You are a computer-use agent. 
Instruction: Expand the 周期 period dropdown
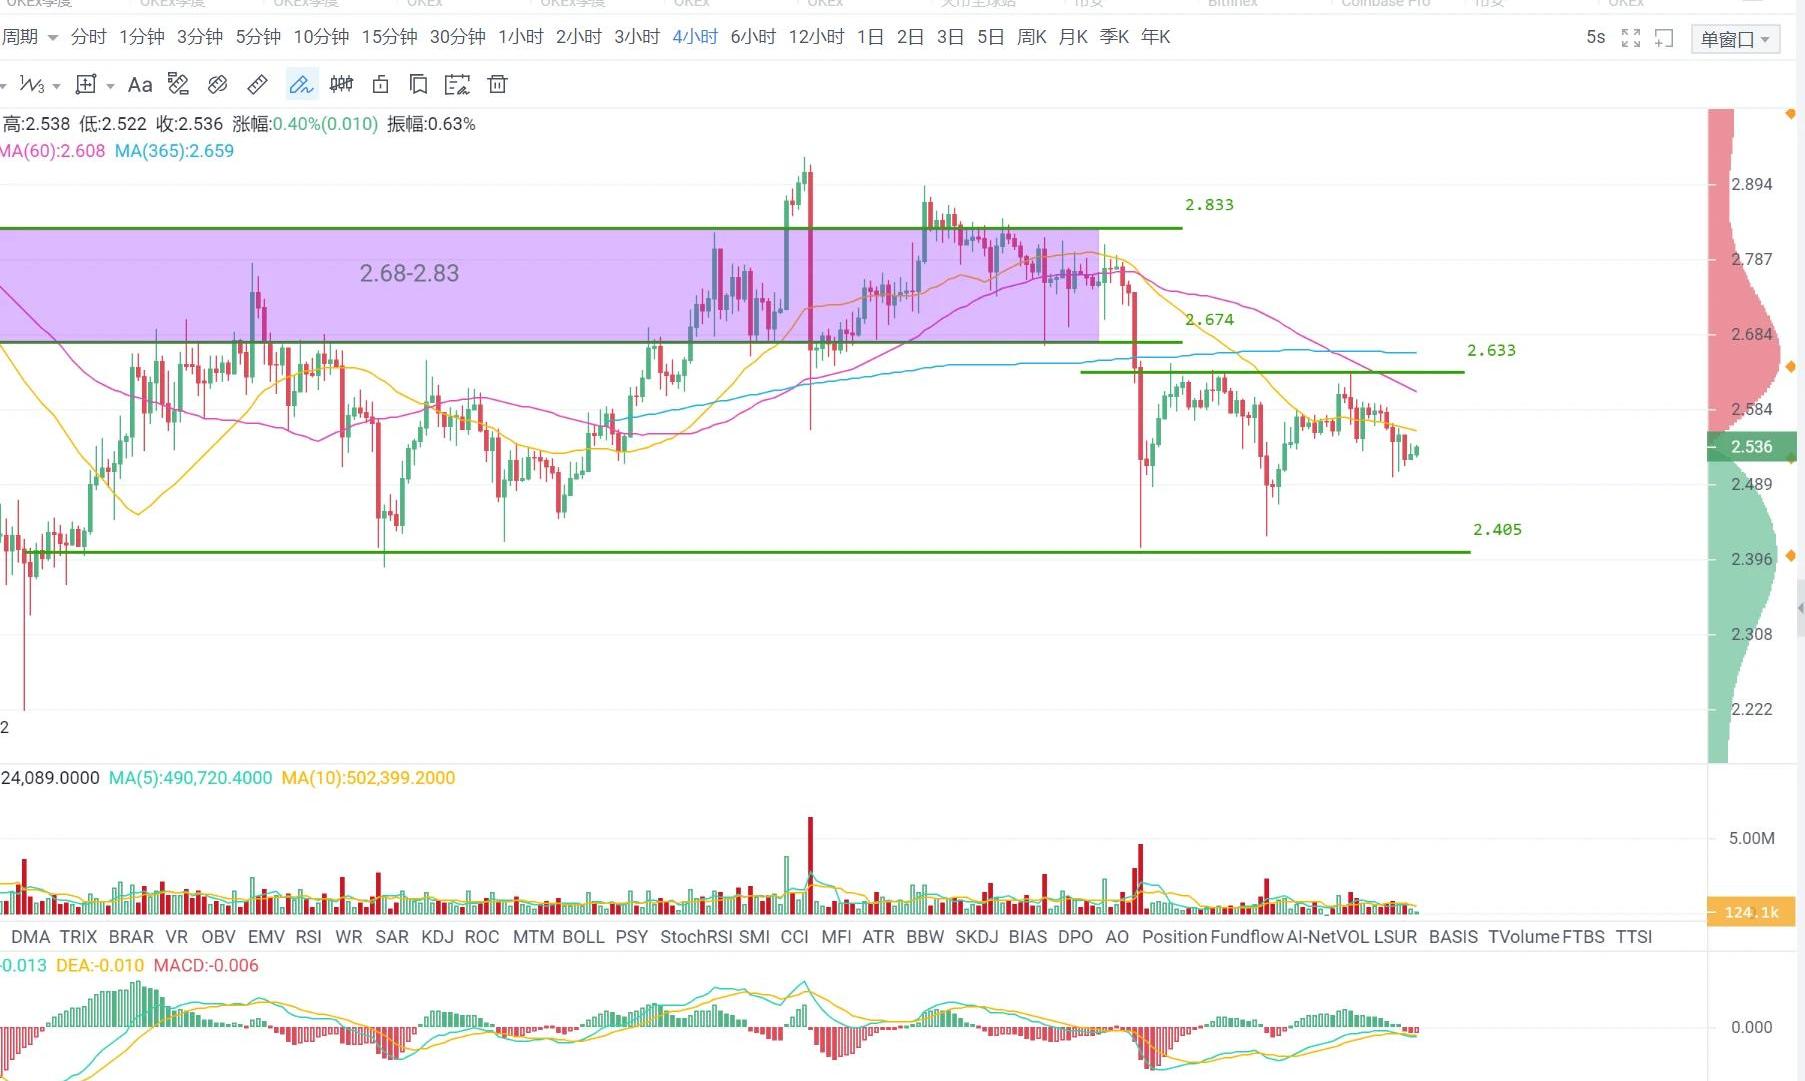click(29, 37)
